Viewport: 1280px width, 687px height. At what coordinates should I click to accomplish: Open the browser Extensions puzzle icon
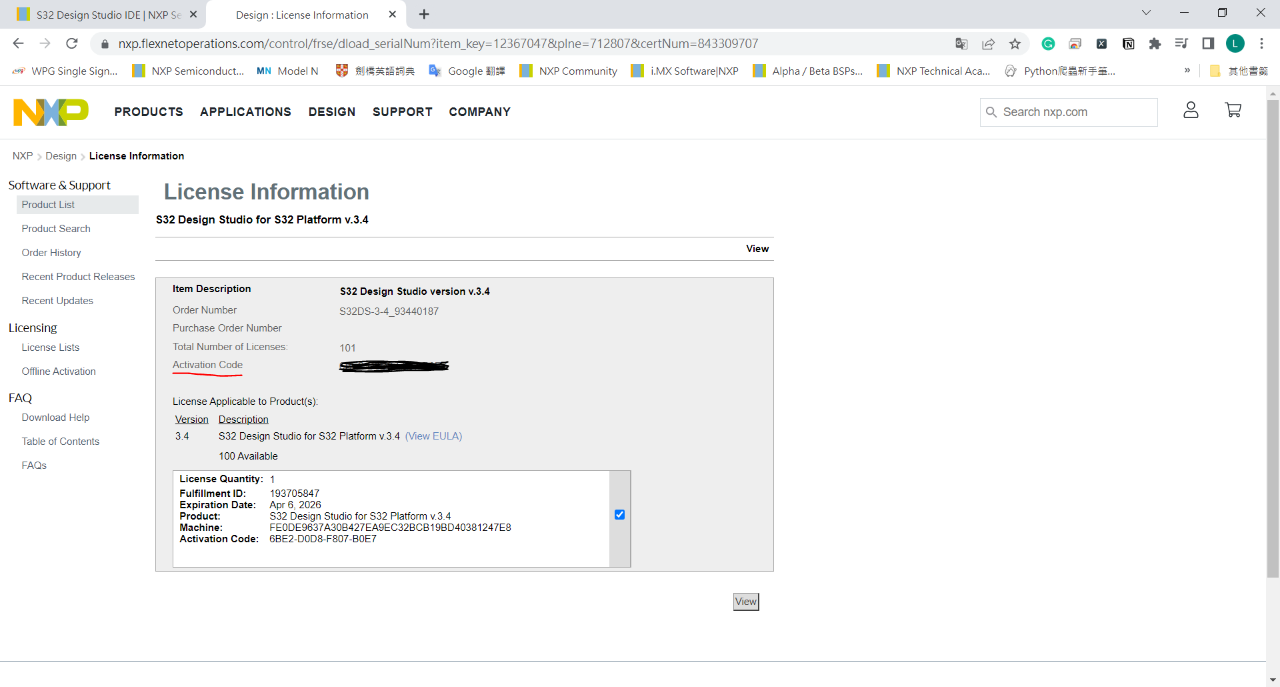click(1155, 44)
